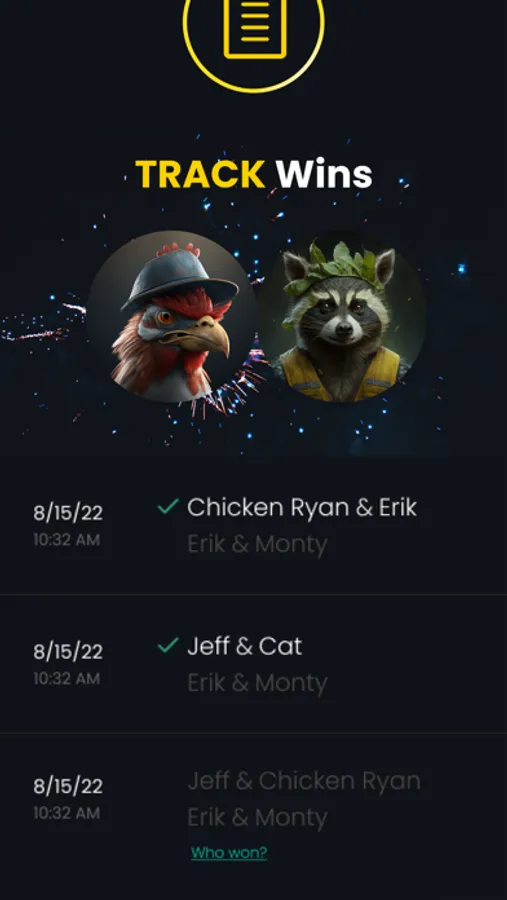Choose Chicken Ryan & Erik winning team
This screenshot has height=900, width=507.
pyautogui.click(x=302, y=507)
